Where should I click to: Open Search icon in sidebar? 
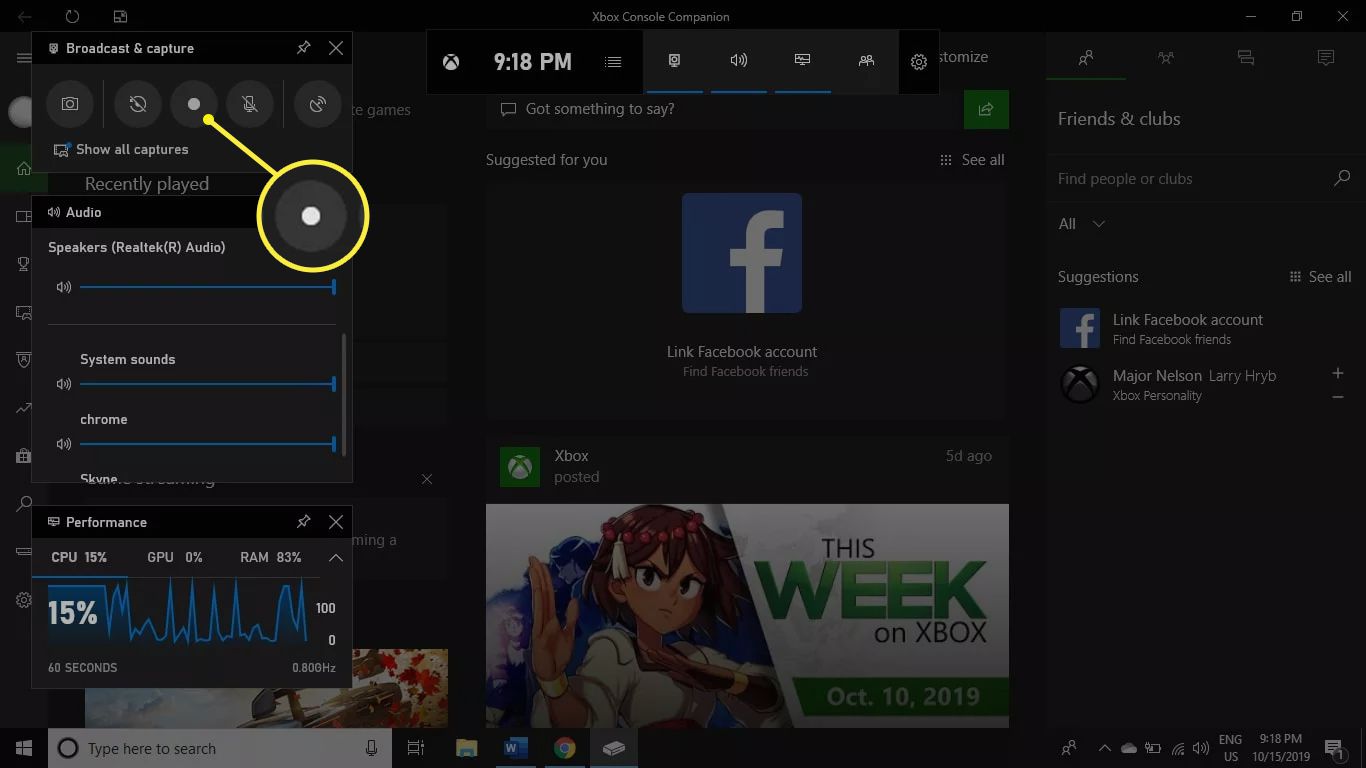click(x=24, y=504)
